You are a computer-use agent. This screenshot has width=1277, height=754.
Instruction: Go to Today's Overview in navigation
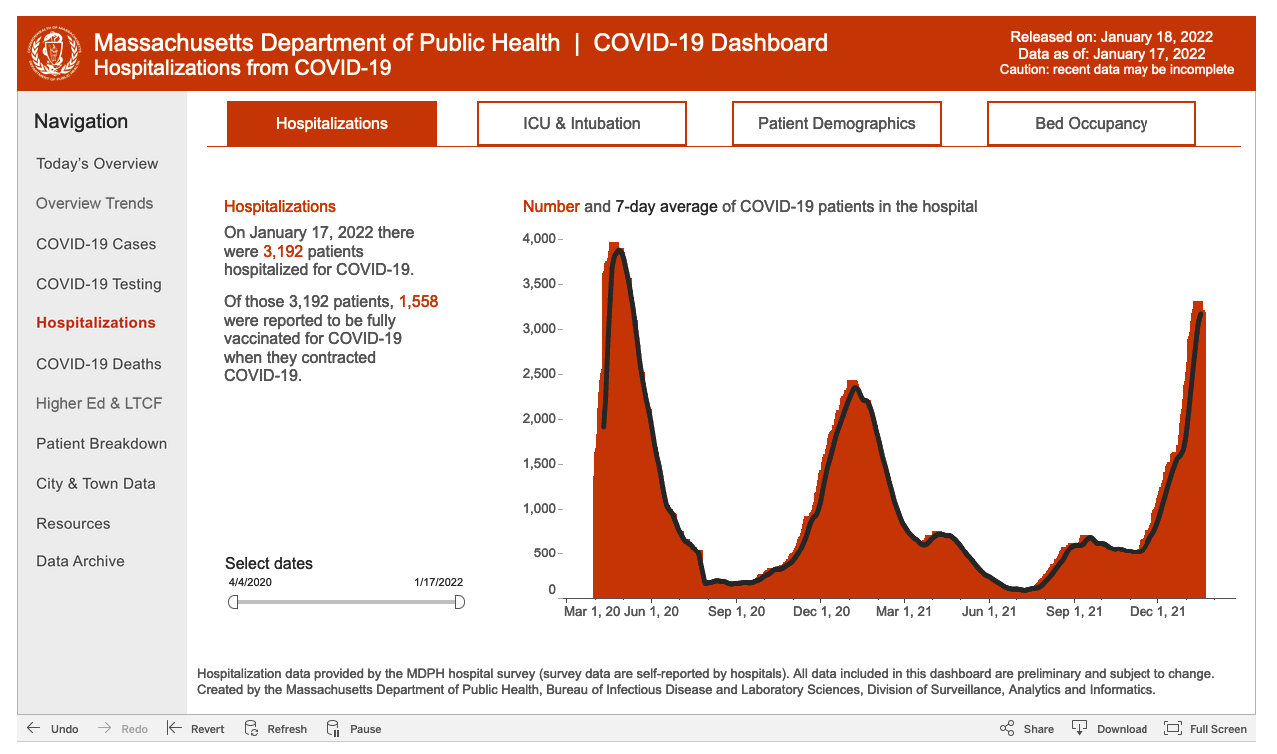click(x=97, y=163)
